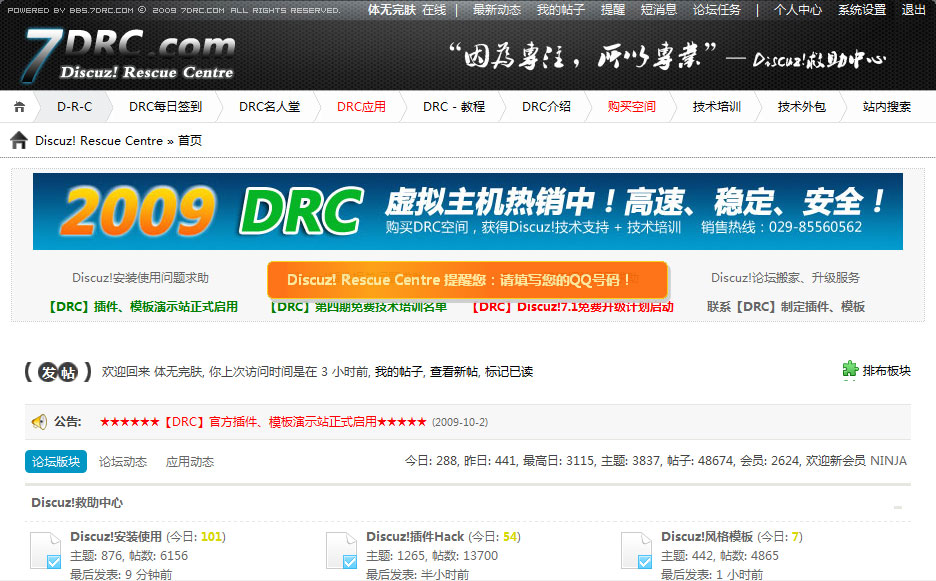The width and height of the screenshot is (936, 581).
Task: Switch to the 论坛版块 tab
Action: click(56, 462)
